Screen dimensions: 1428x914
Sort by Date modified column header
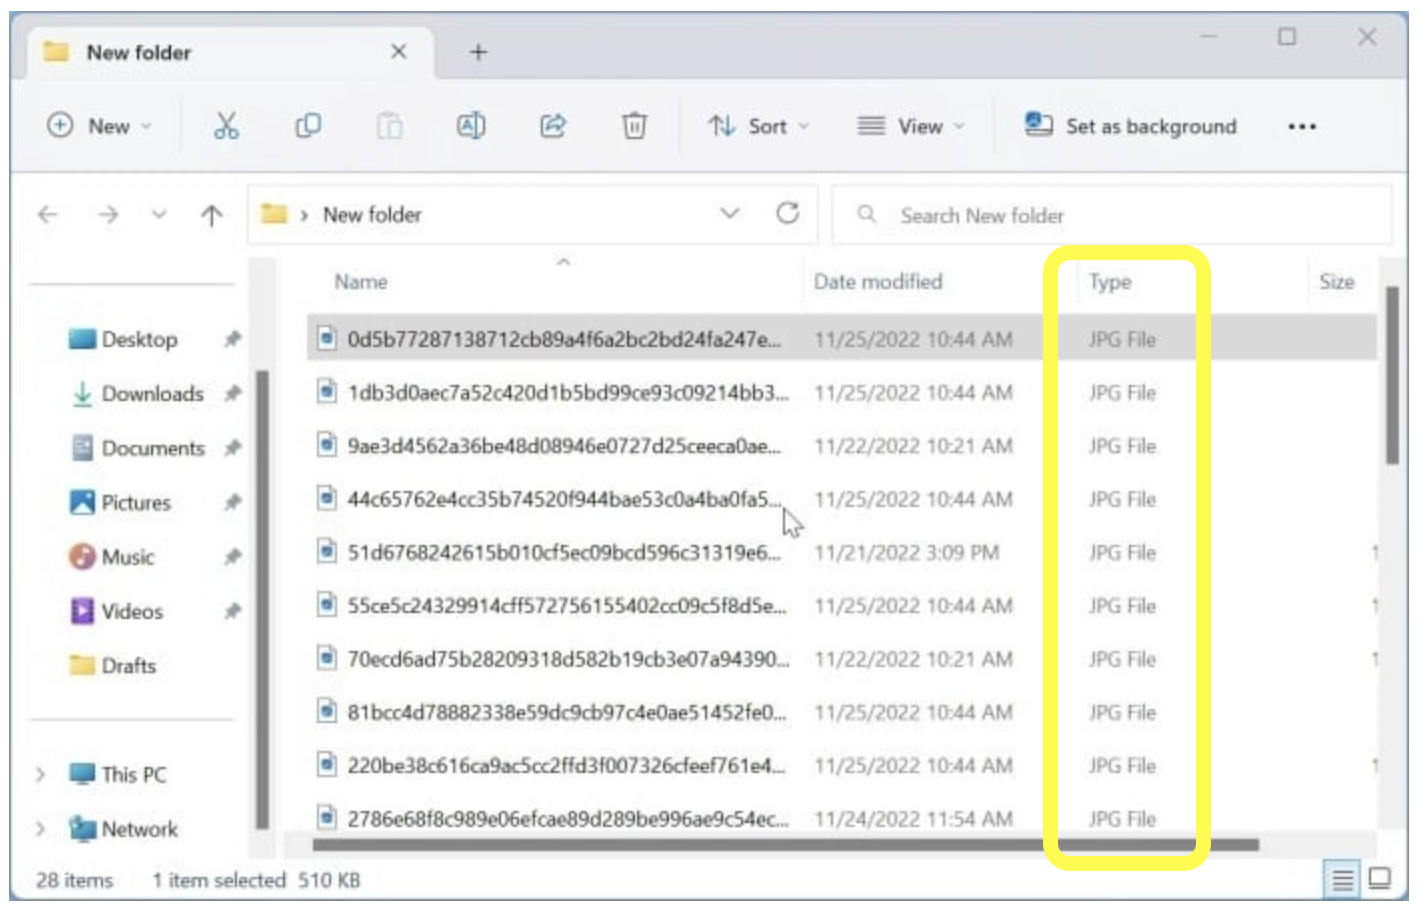click(878, 282)
